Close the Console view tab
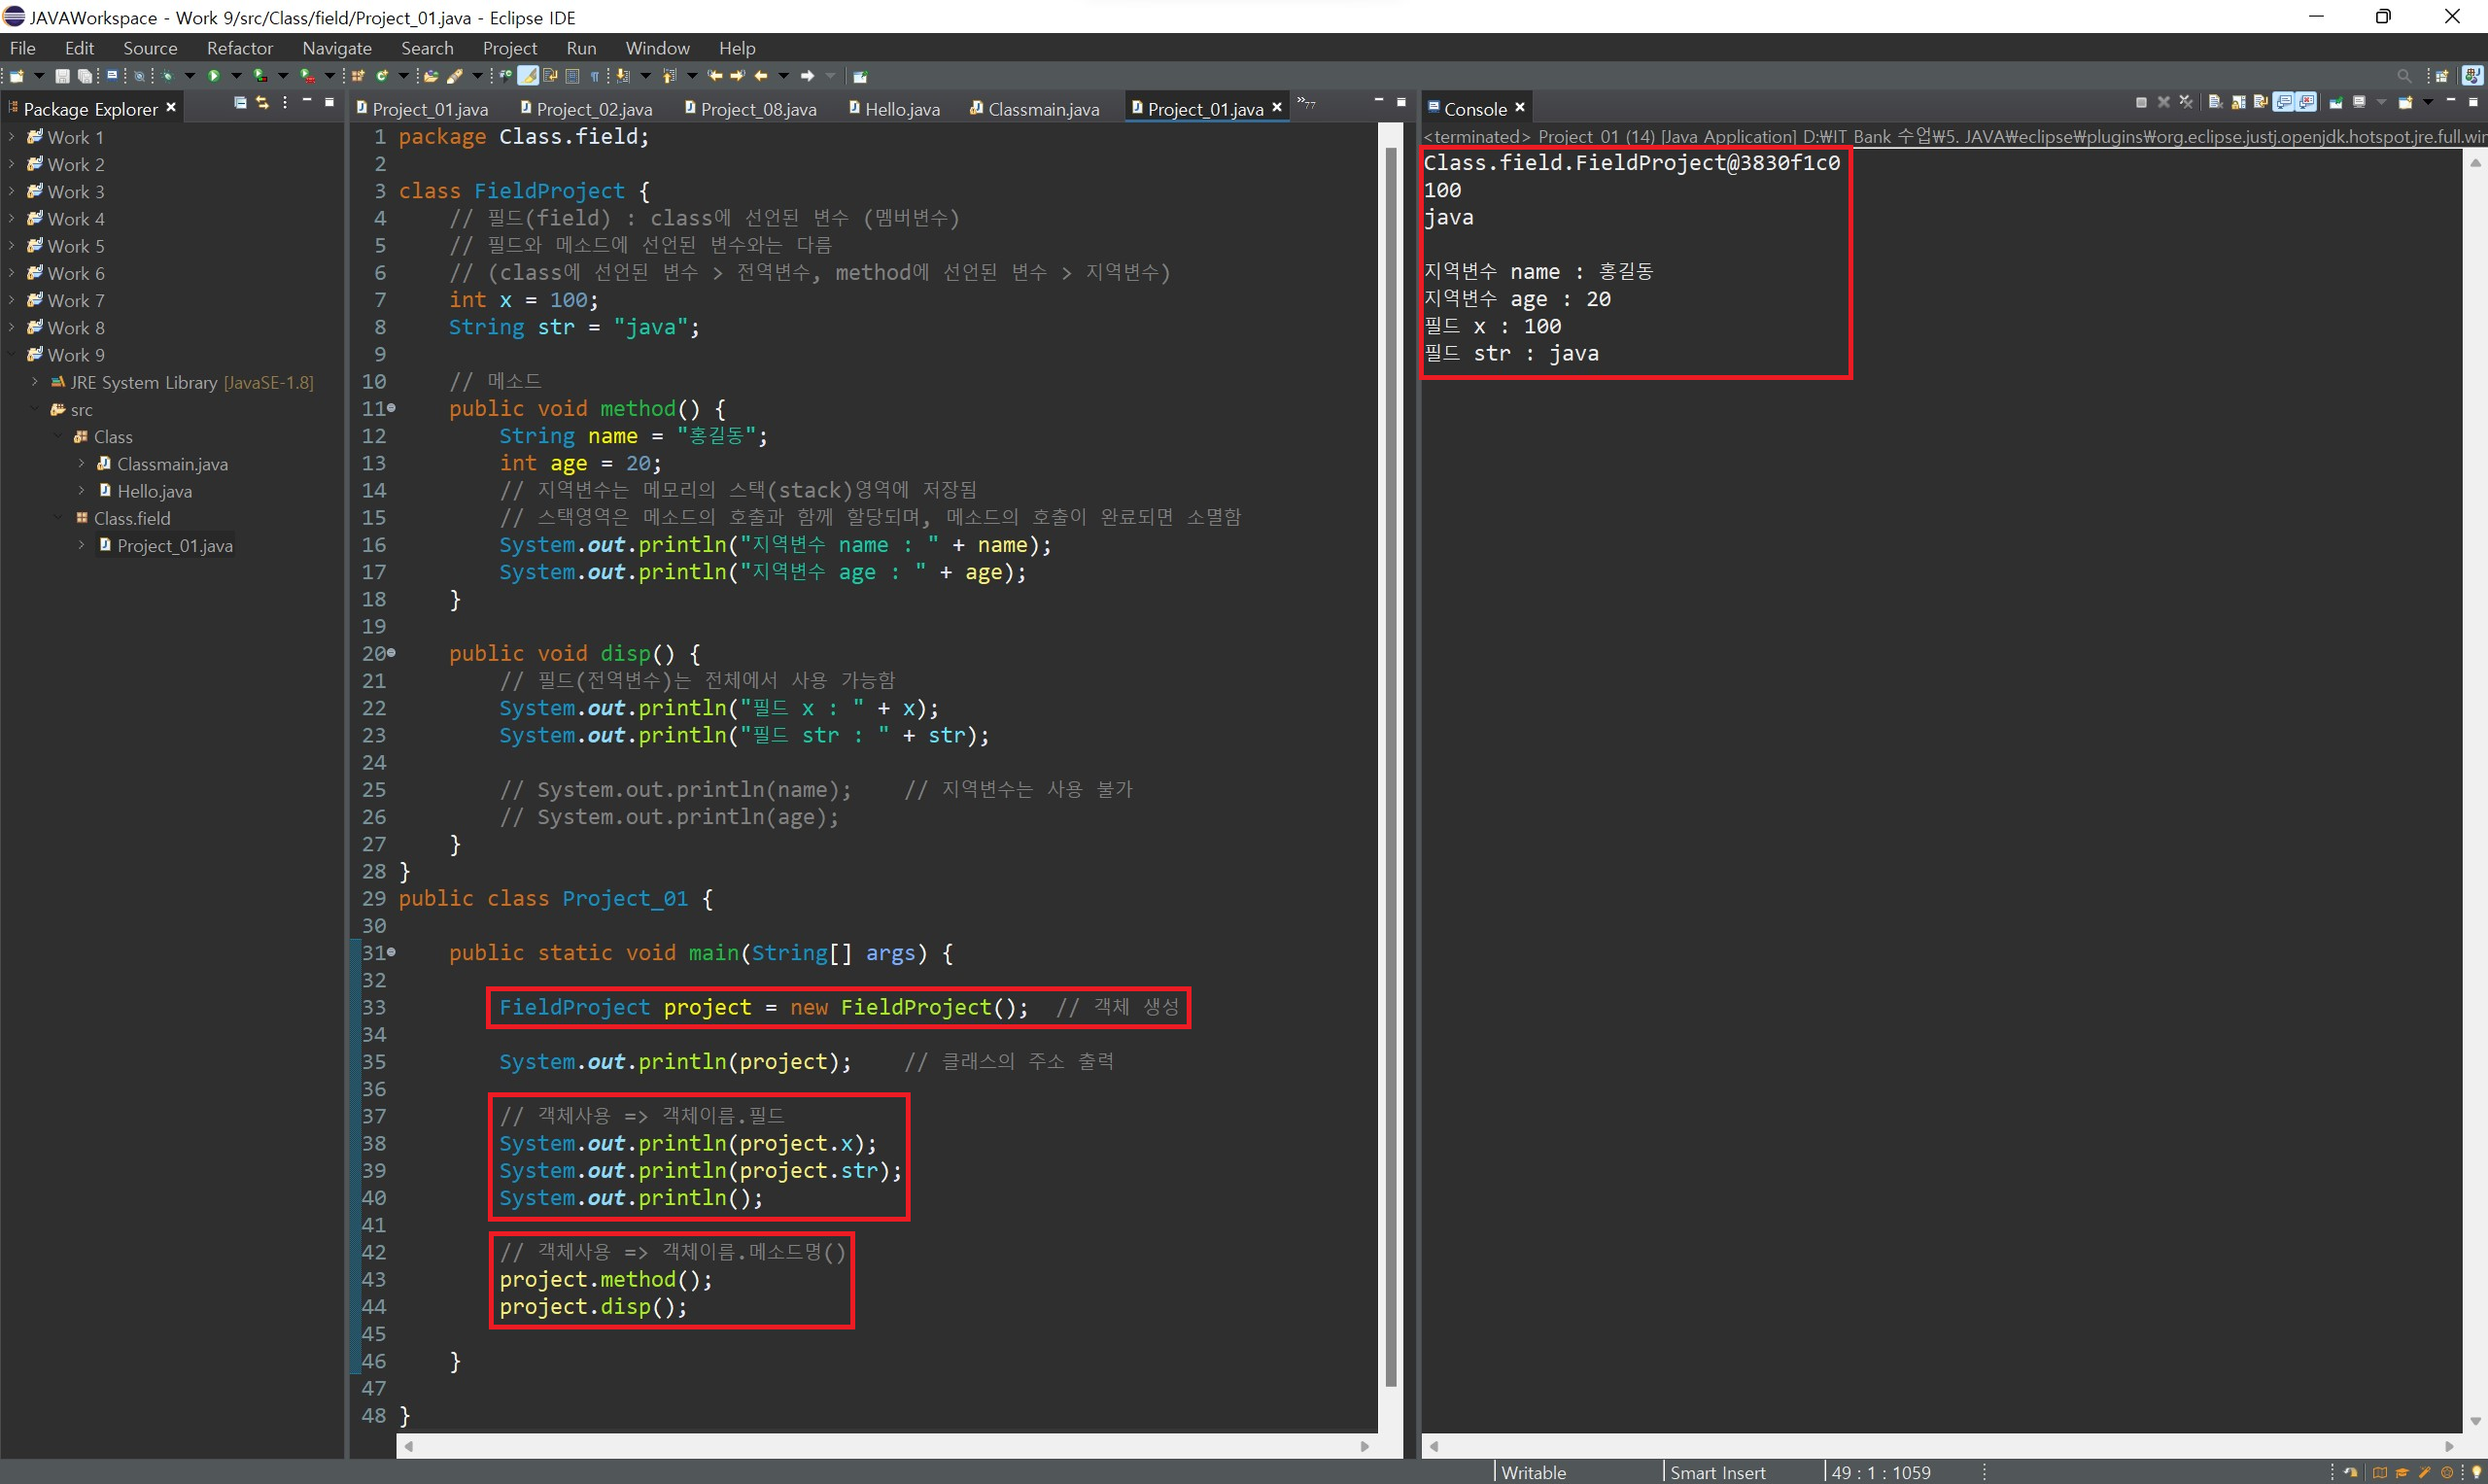Screen dimensions: 2488x1484 point(1520,108)
